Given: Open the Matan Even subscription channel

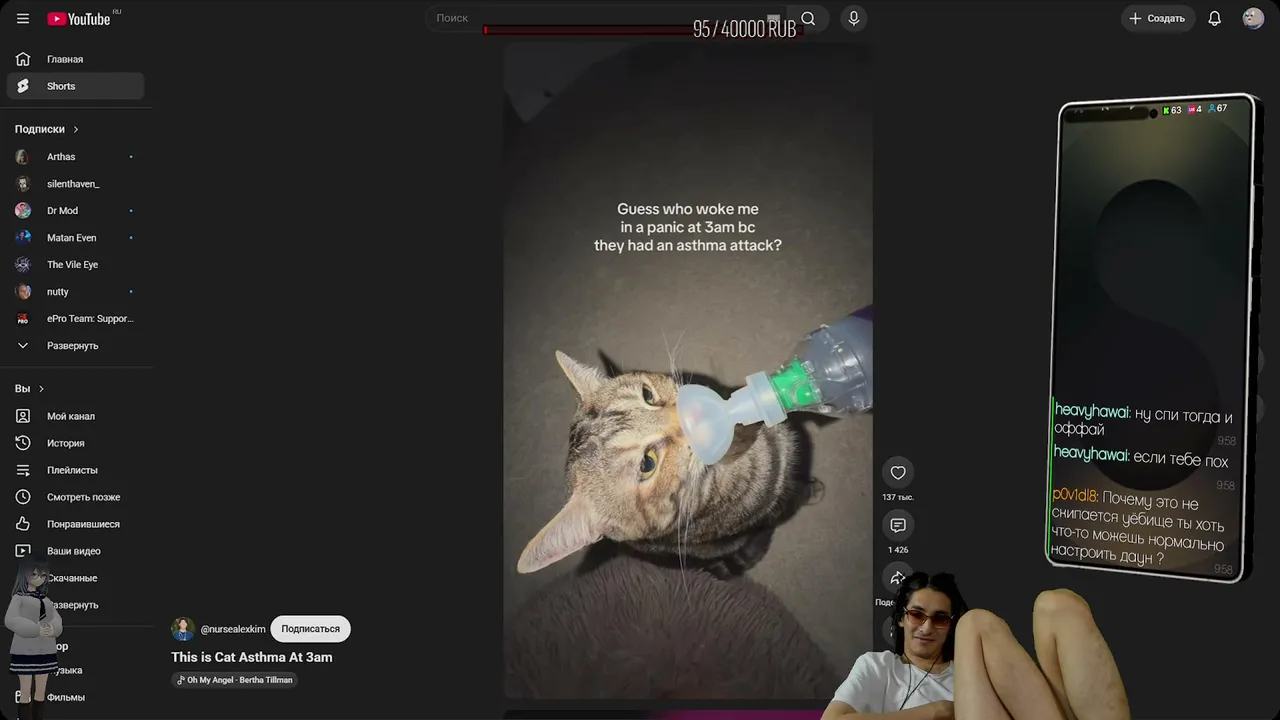Looking at the screenshot, I should point(76,238).
